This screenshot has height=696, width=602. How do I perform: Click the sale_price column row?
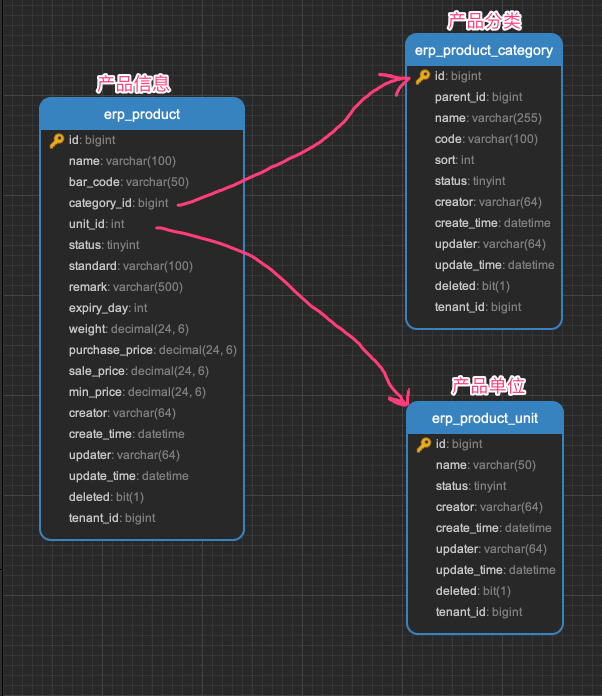(138, 371)
